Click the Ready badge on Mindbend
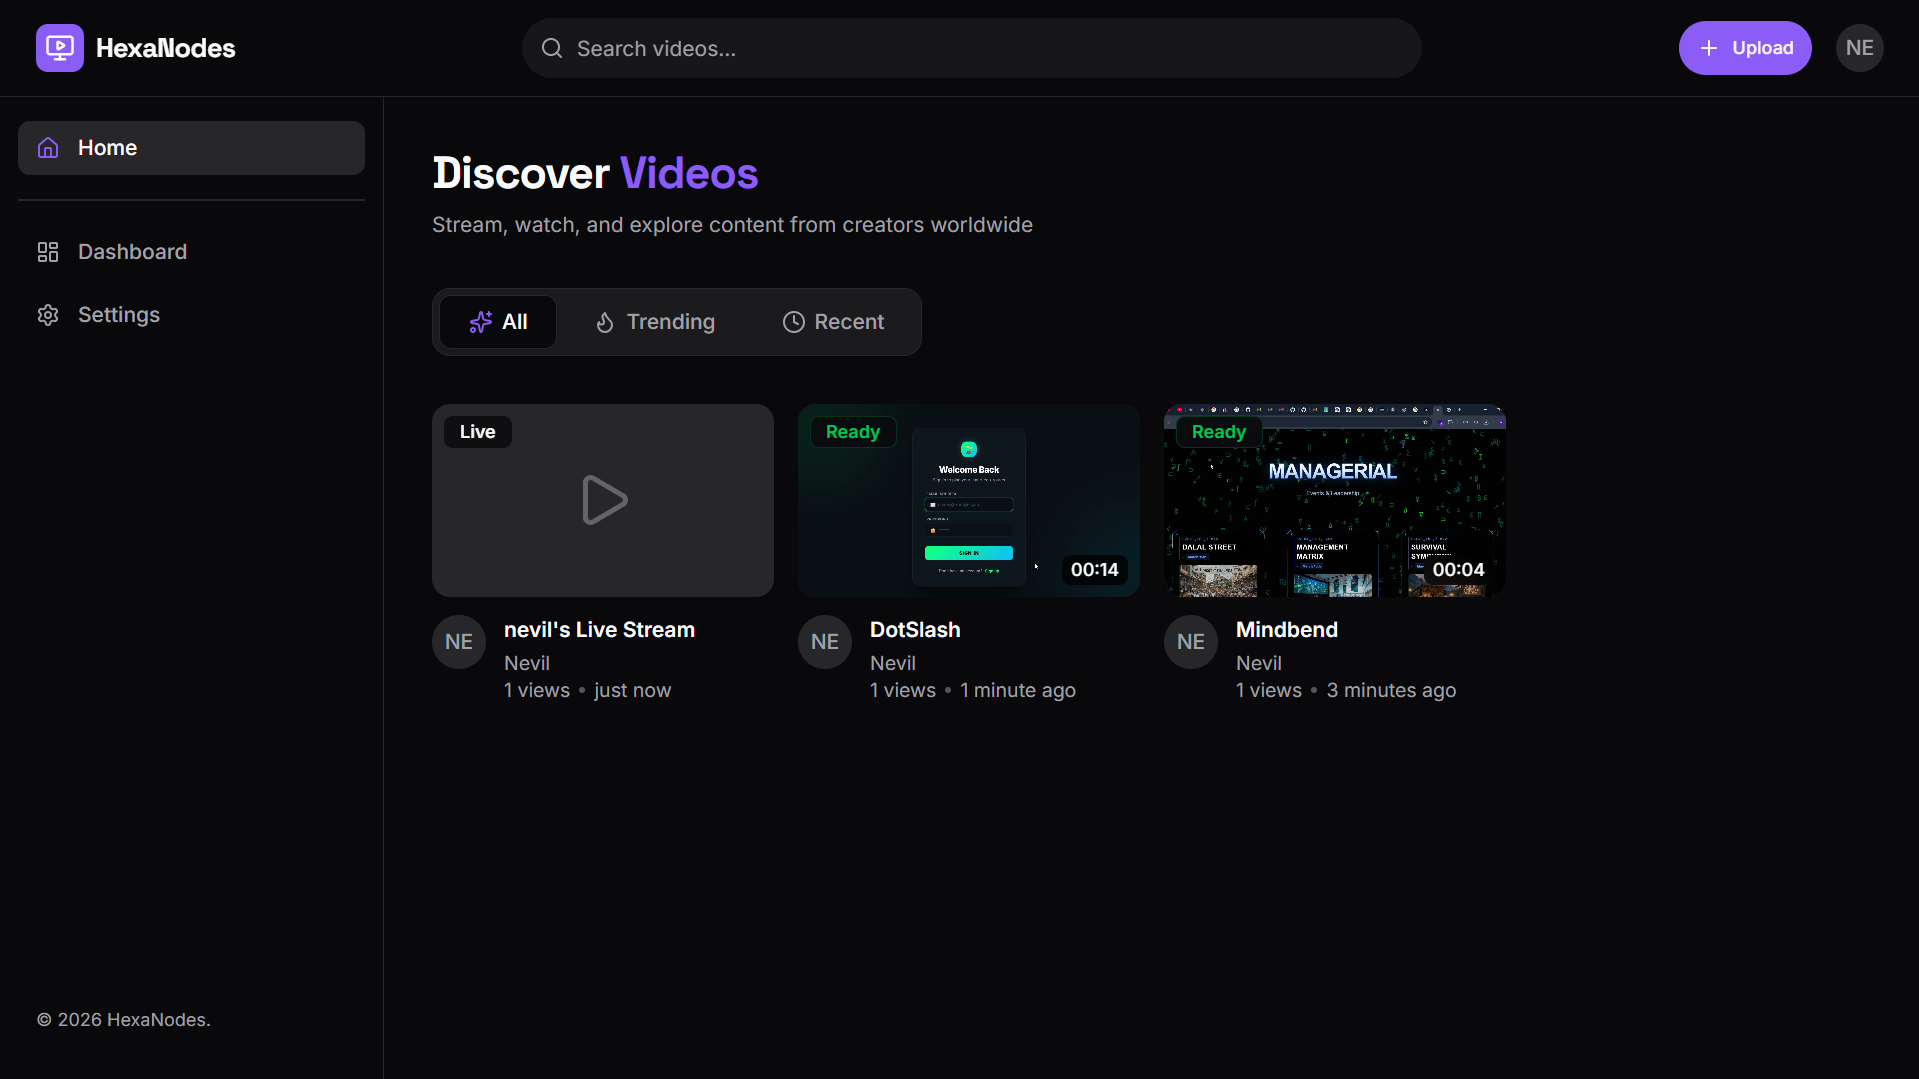Screen dimensions: 1919x1079 click(x=1219, y=432)
